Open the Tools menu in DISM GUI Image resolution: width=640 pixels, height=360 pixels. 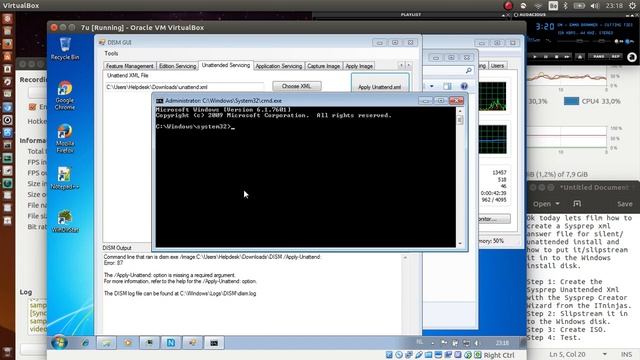[111, 53]
